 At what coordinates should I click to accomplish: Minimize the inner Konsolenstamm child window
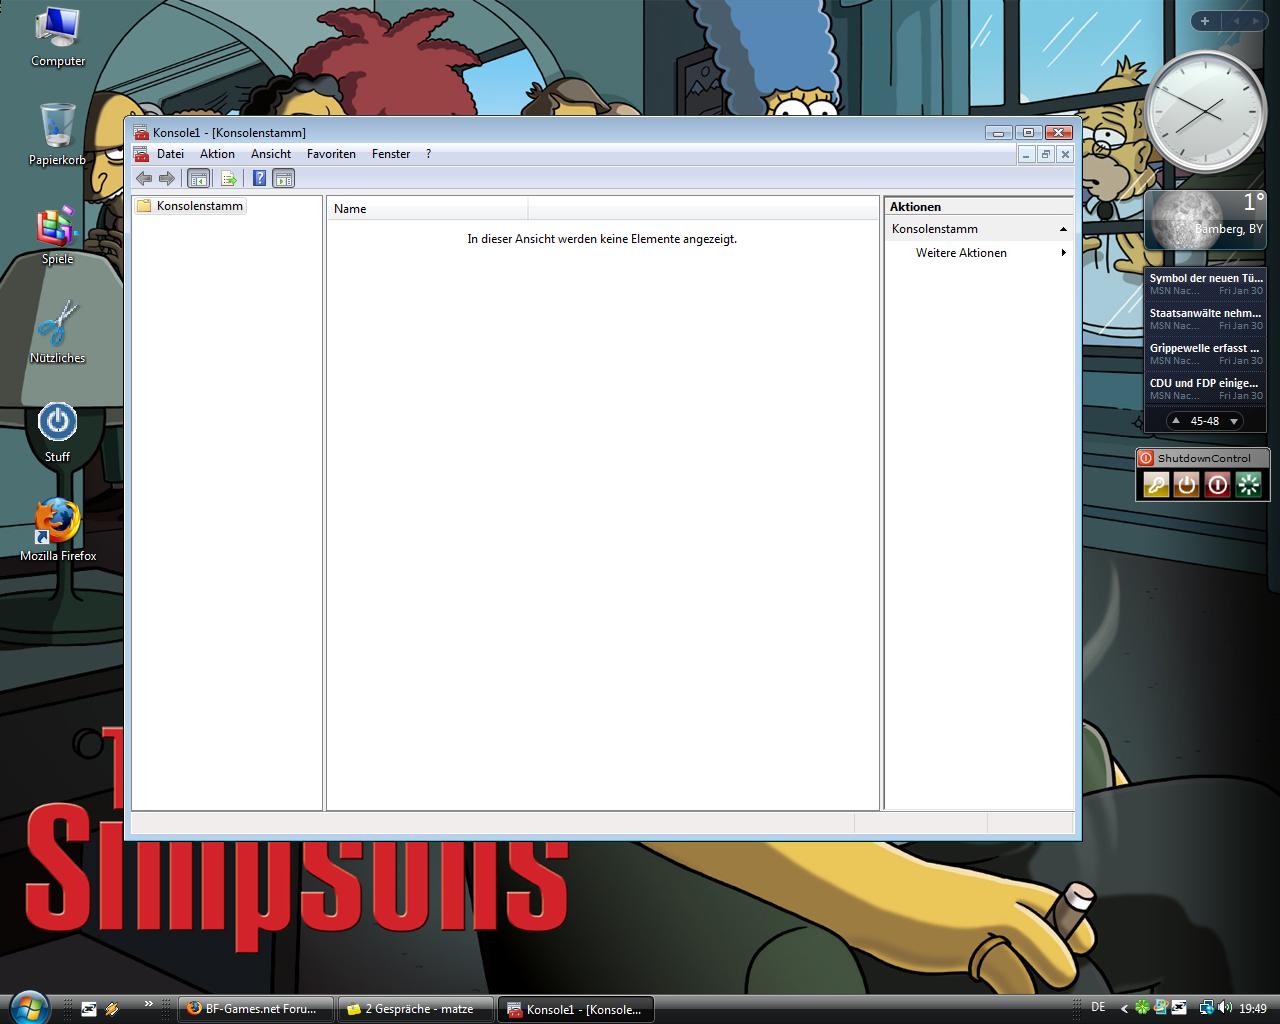pos(1026,154)
